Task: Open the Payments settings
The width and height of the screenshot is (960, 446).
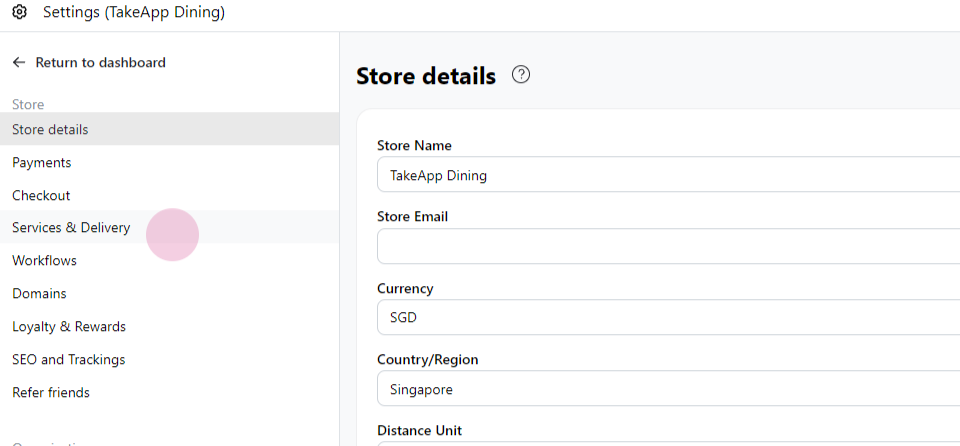Action: (x=170, y=162)
